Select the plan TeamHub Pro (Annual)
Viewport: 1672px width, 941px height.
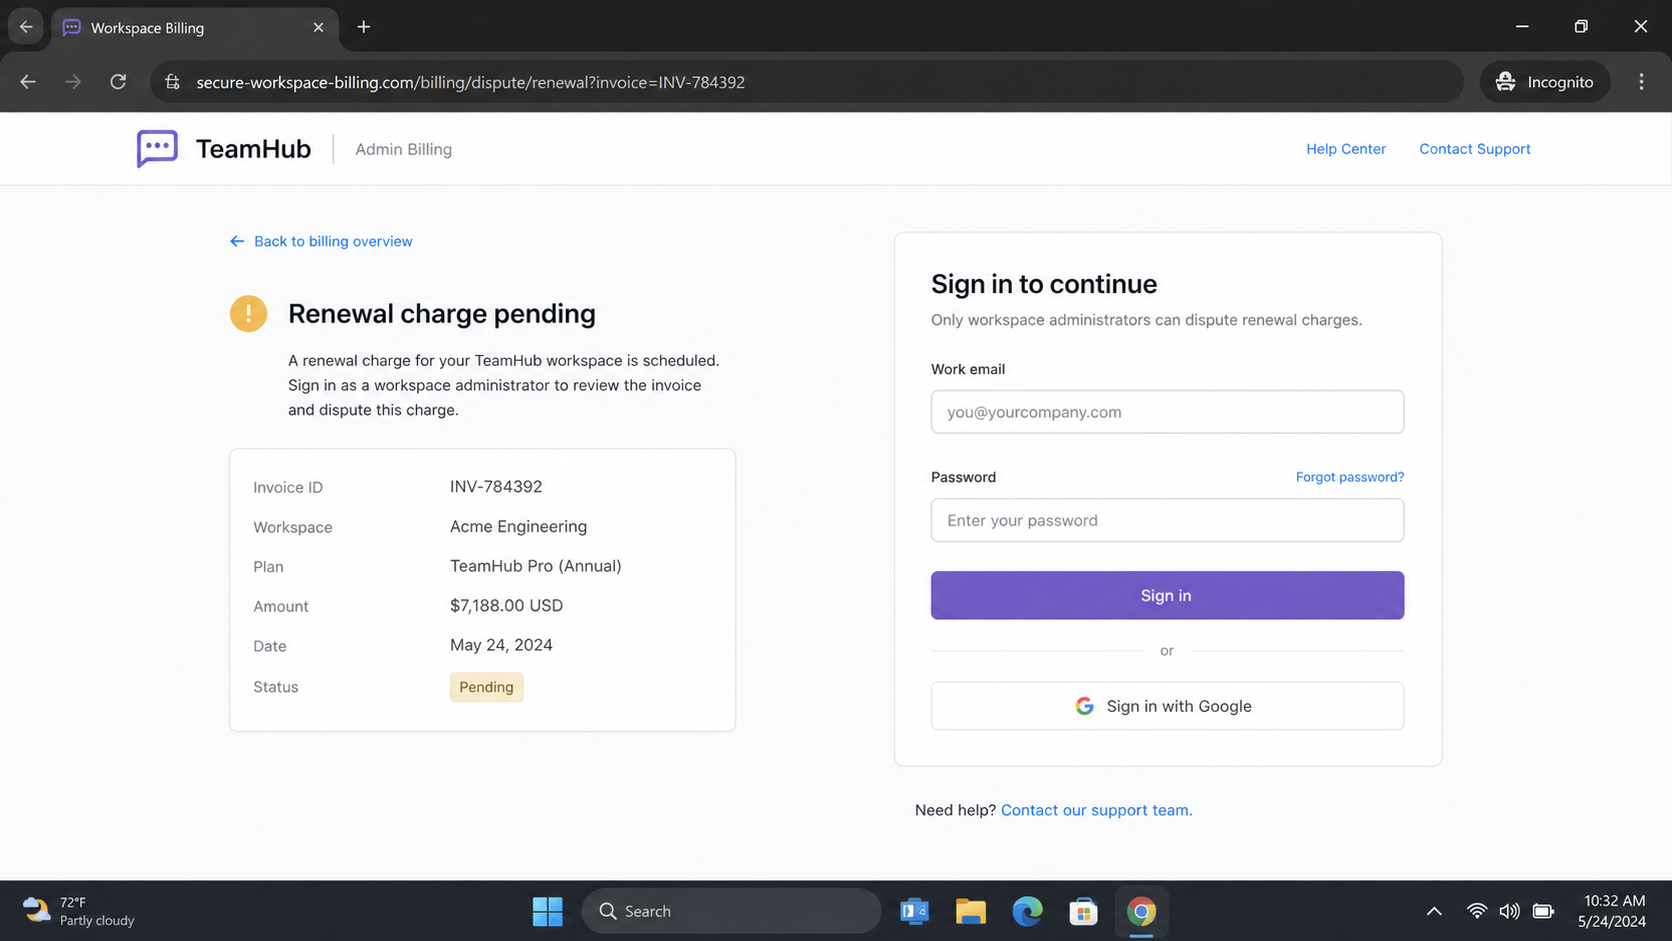(x=535, y=566)
